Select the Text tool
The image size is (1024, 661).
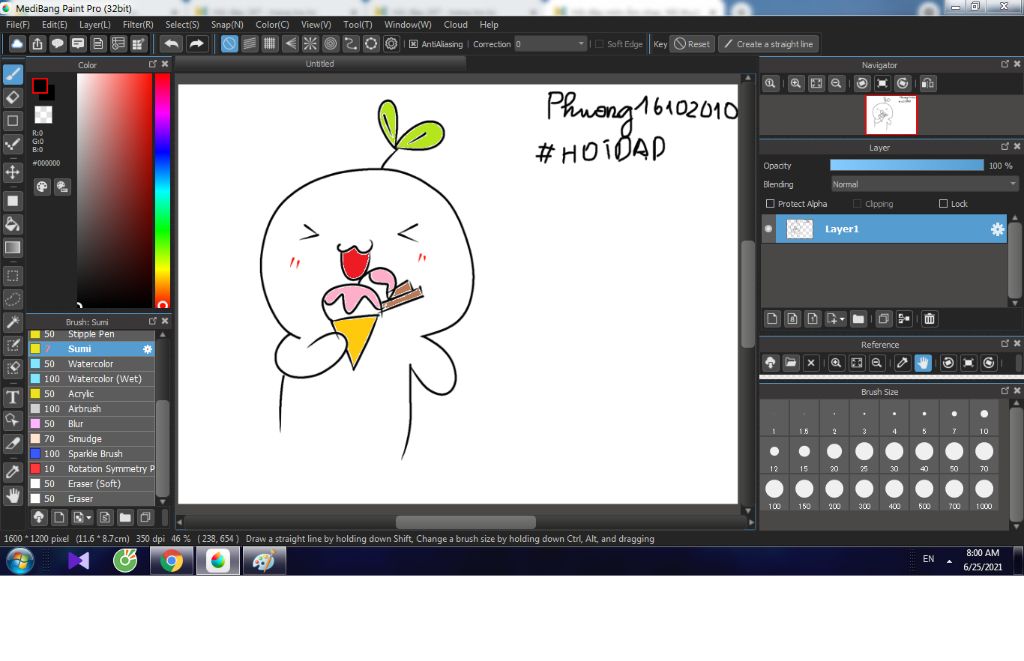pyautogui.click(x=12, y=397)
